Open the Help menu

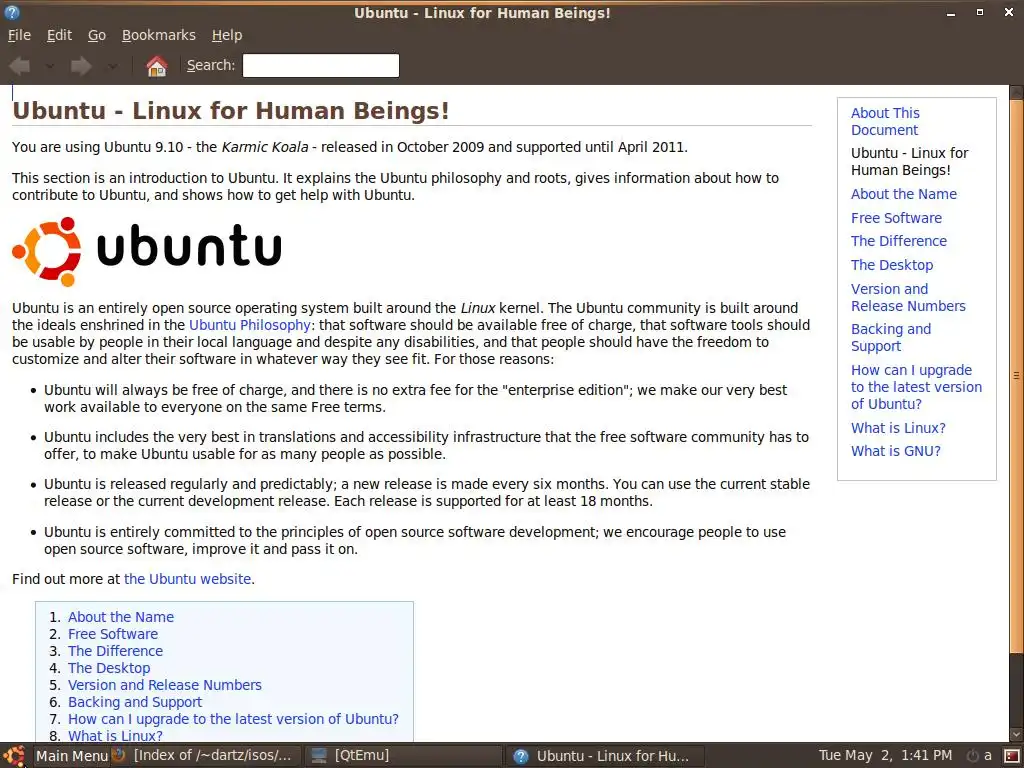point(227,35)
